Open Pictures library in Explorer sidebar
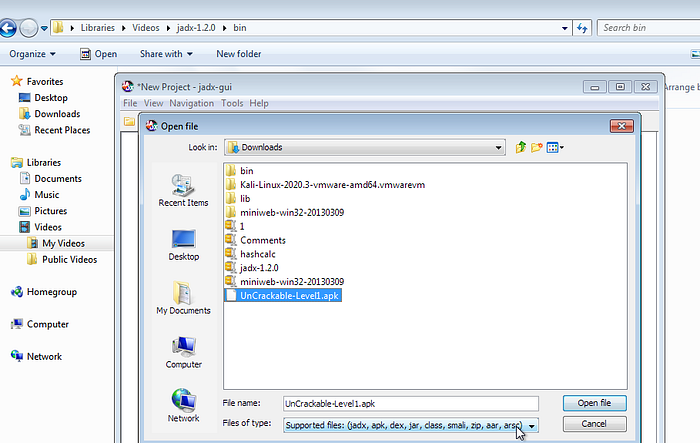Screen dimensions: 700x443 tap(43, 211)
